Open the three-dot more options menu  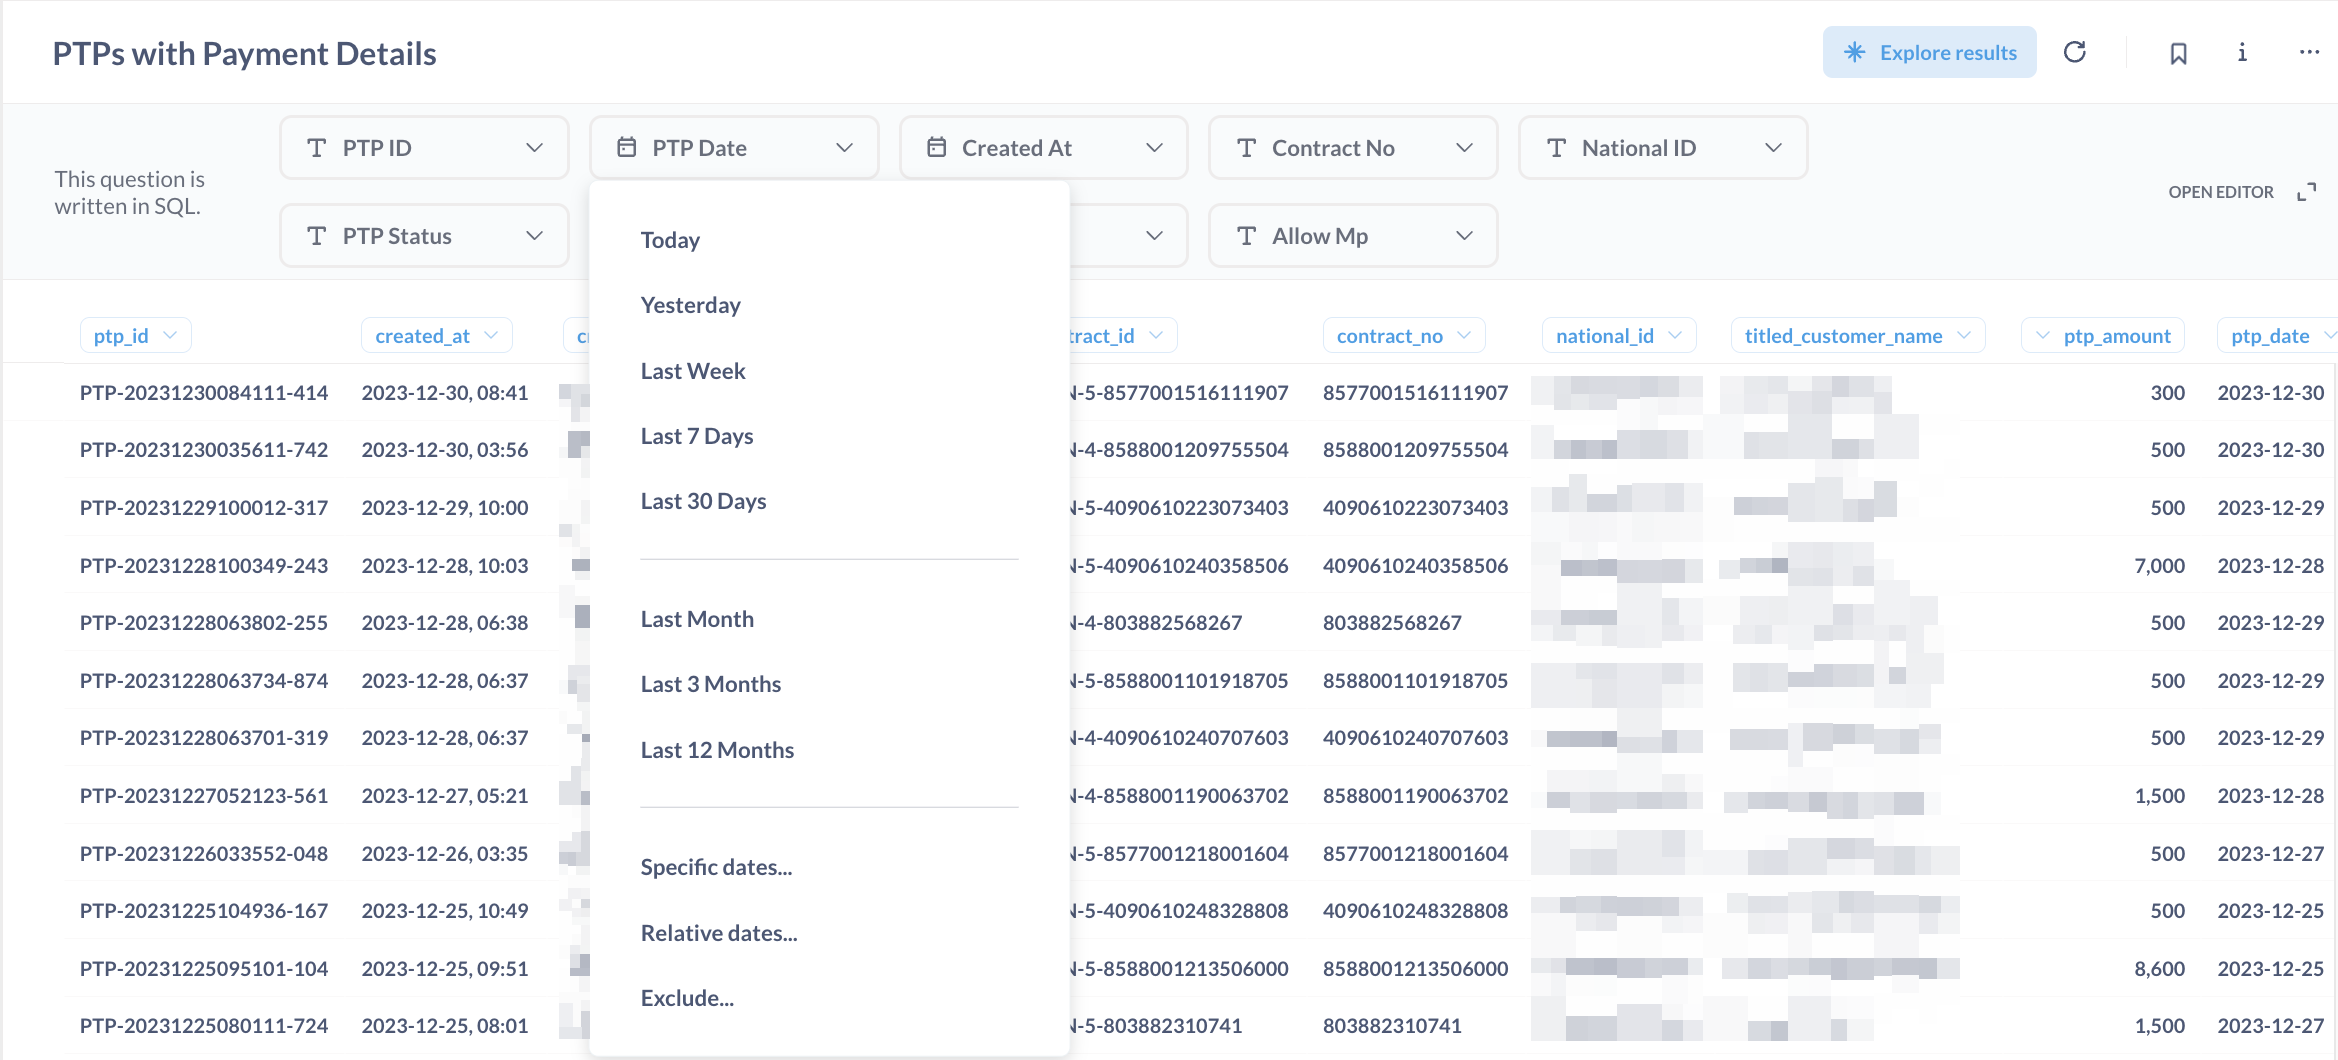2308,52
